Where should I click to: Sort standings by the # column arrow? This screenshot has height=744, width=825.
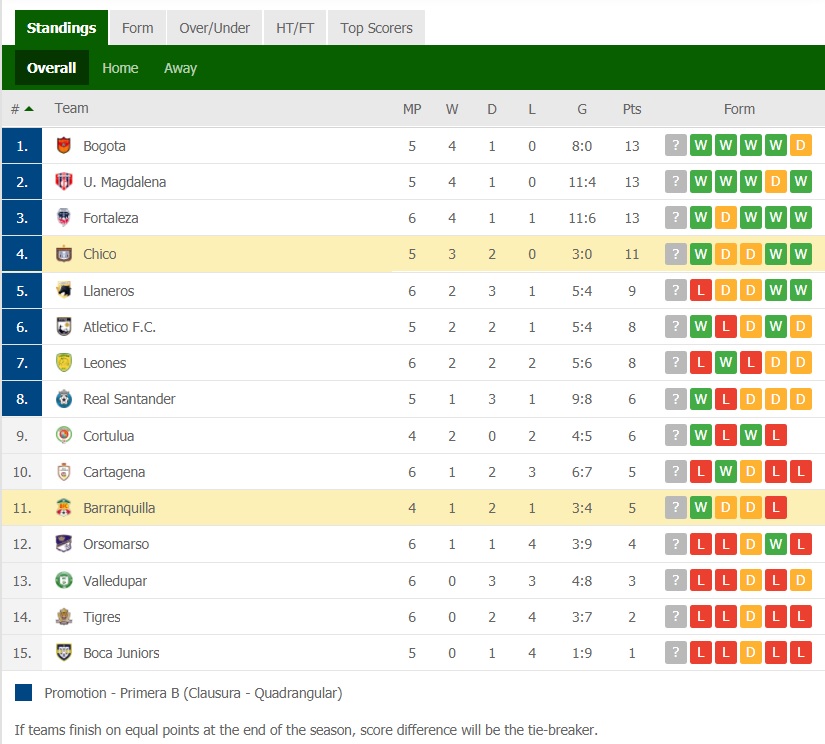coord(29,109)
